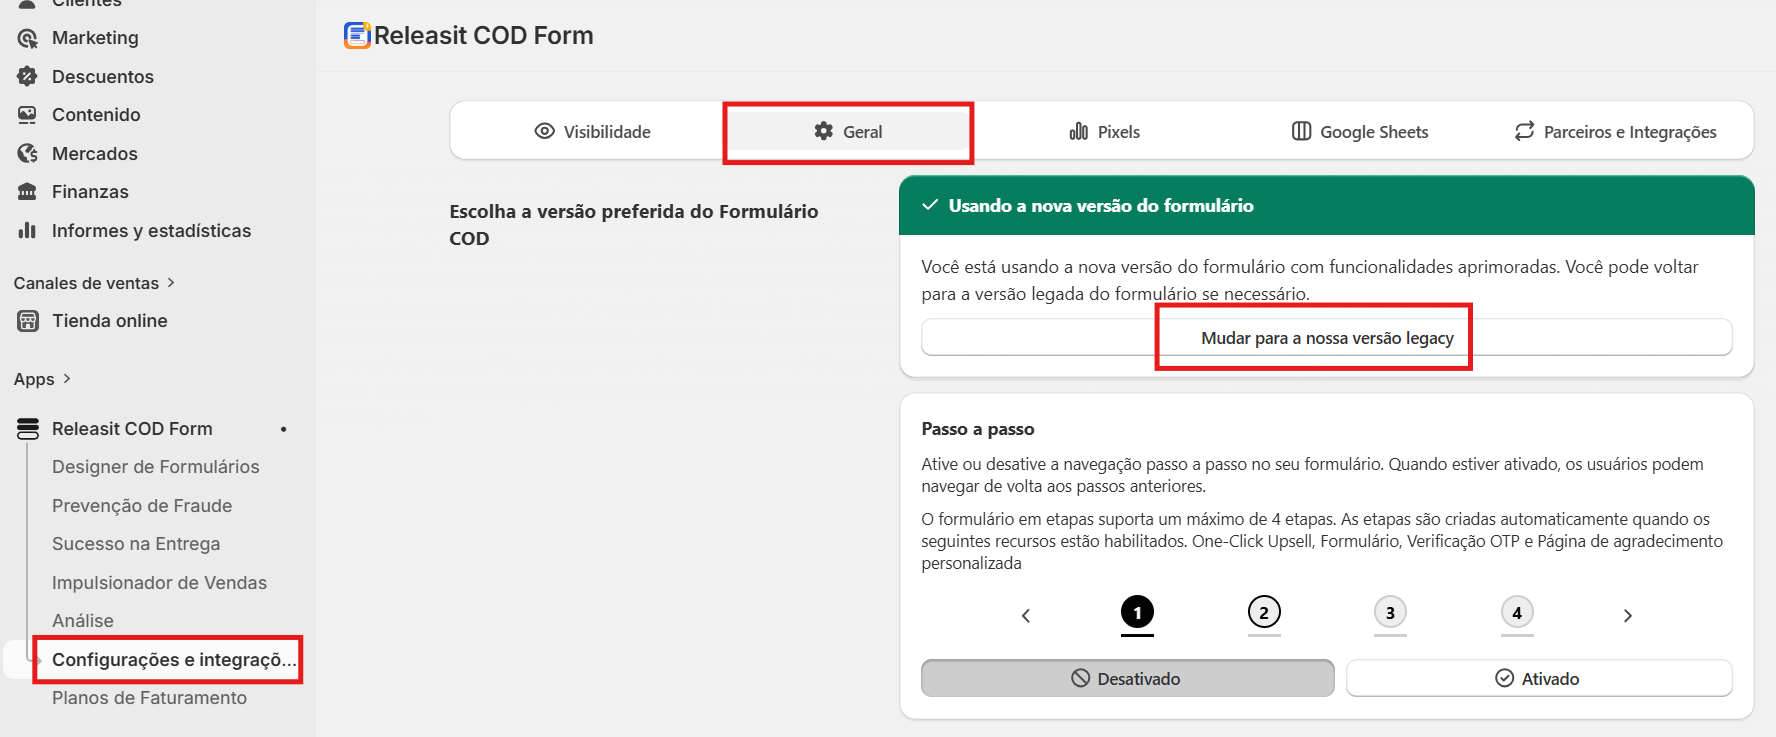Open Planos de Faturamento in sidebar
Image resolution: width=1776 pixels, height=737 pixels.
click(149, 698)
